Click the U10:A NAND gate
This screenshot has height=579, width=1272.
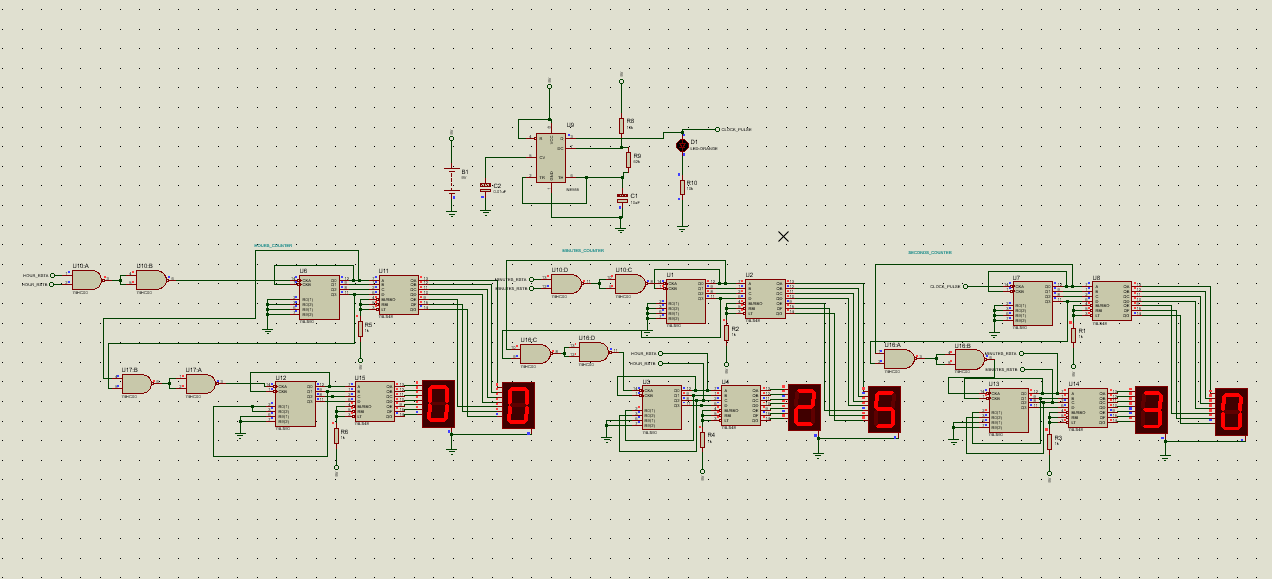coord(86,280)
